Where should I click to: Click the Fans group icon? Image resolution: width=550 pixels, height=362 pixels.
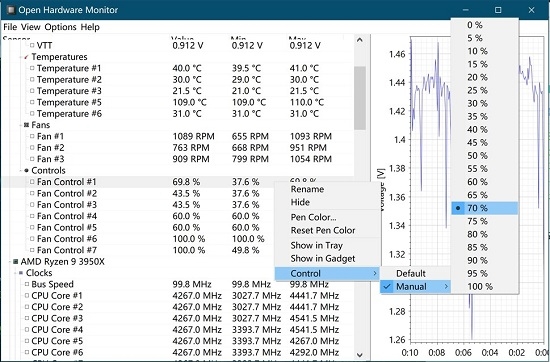point(26,125)
